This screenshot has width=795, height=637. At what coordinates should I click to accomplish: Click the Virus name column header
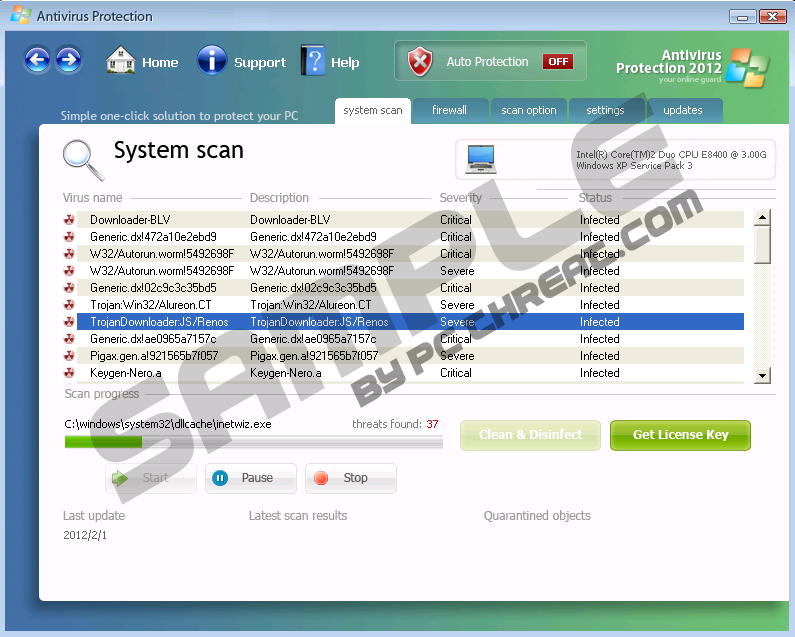coord(92,198)
